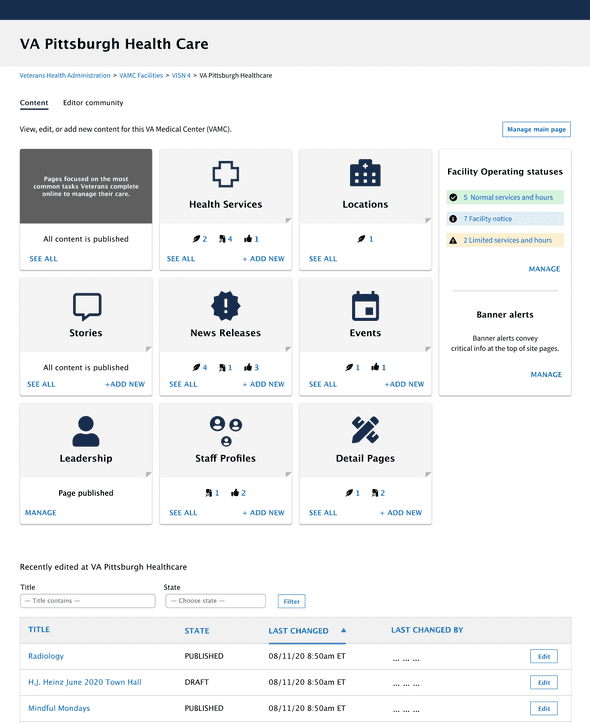Click the thumbs-up icon in Events card

(x=375, y=367)
